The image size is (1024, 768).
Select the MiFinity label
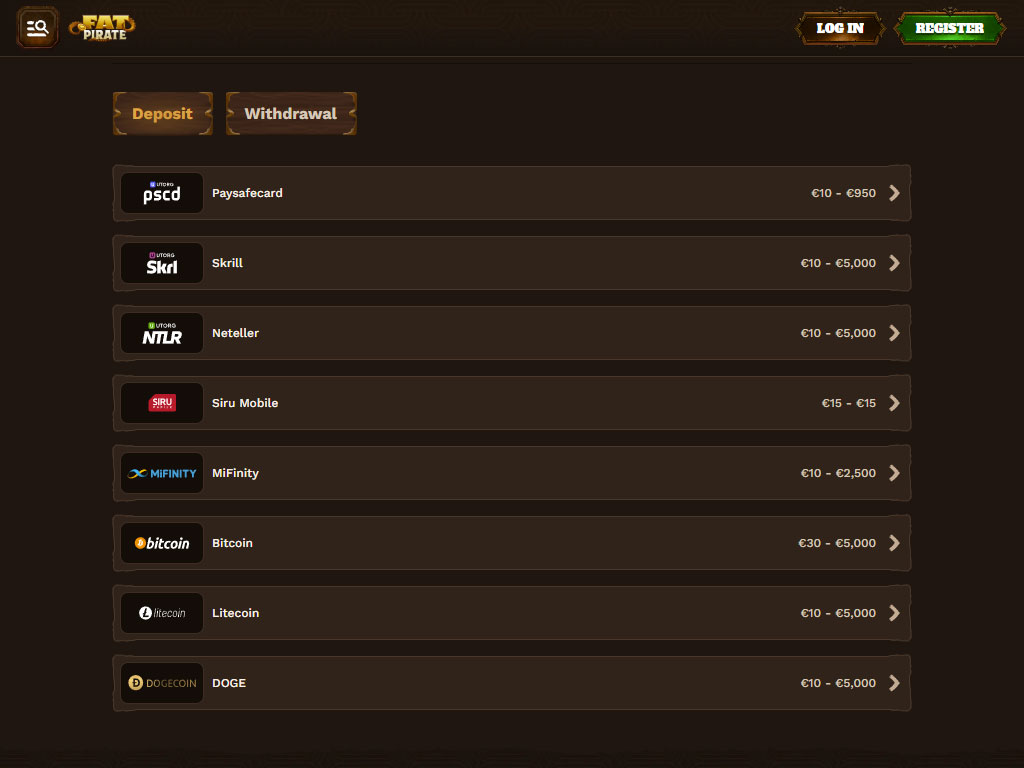(x=235, y=473)
